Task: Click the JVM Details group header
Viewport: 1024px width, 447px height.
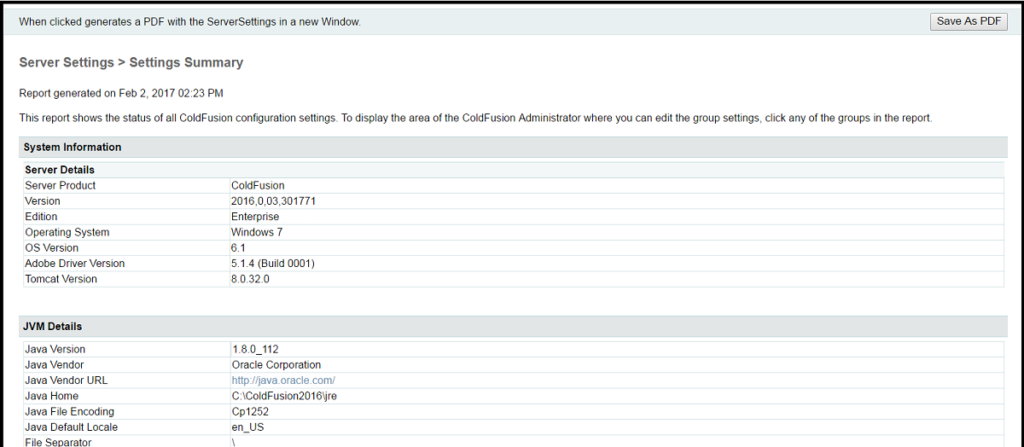Action: point(513,326)
